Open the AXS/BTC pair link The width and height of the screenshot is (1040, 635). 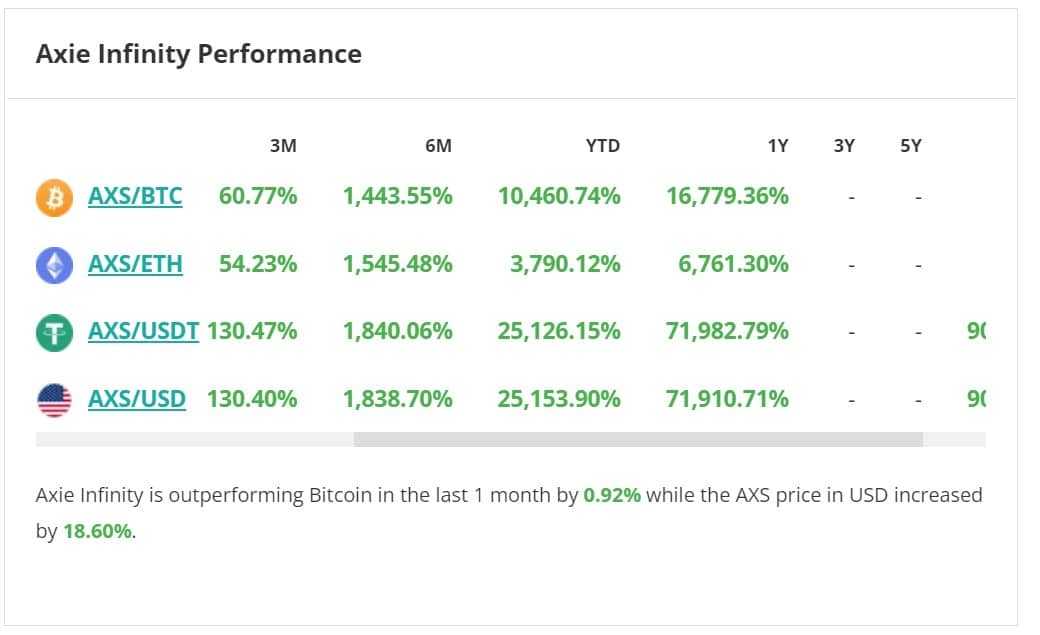coord(135,196)
